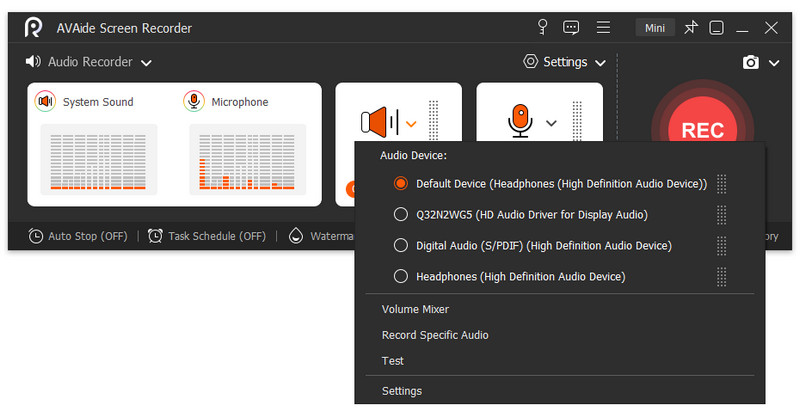Open the hamburger menu icon

click(x=603, y=27)
